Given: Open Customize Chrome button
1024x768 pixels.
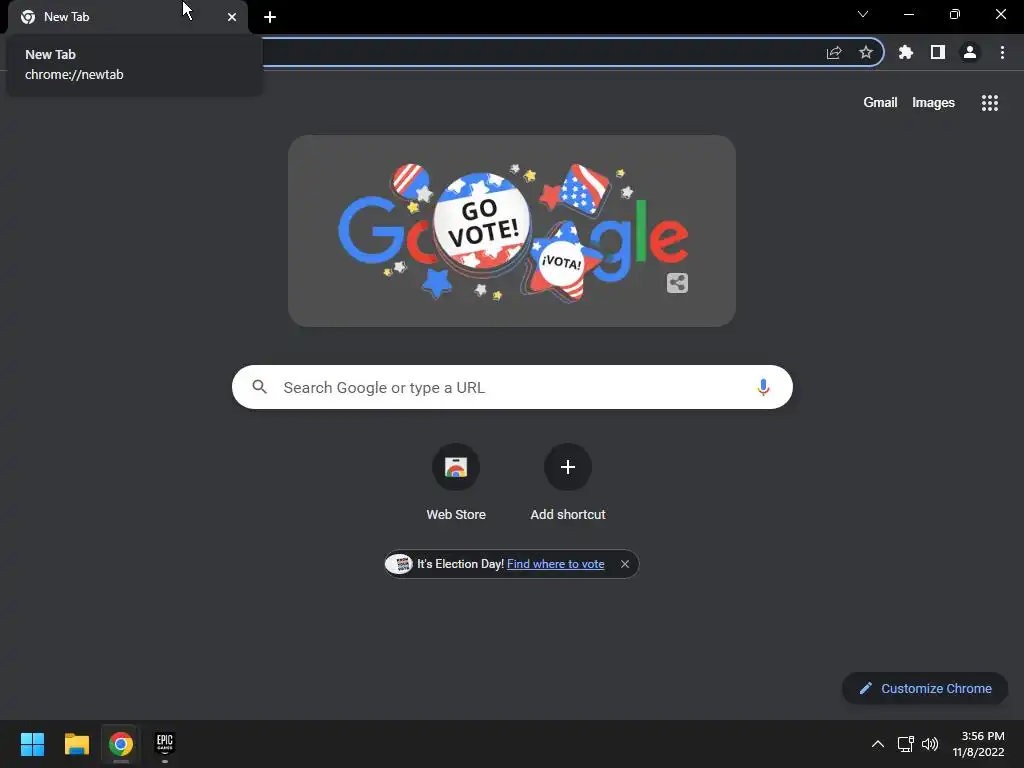Looking at the screenshot, I should 925,688.
